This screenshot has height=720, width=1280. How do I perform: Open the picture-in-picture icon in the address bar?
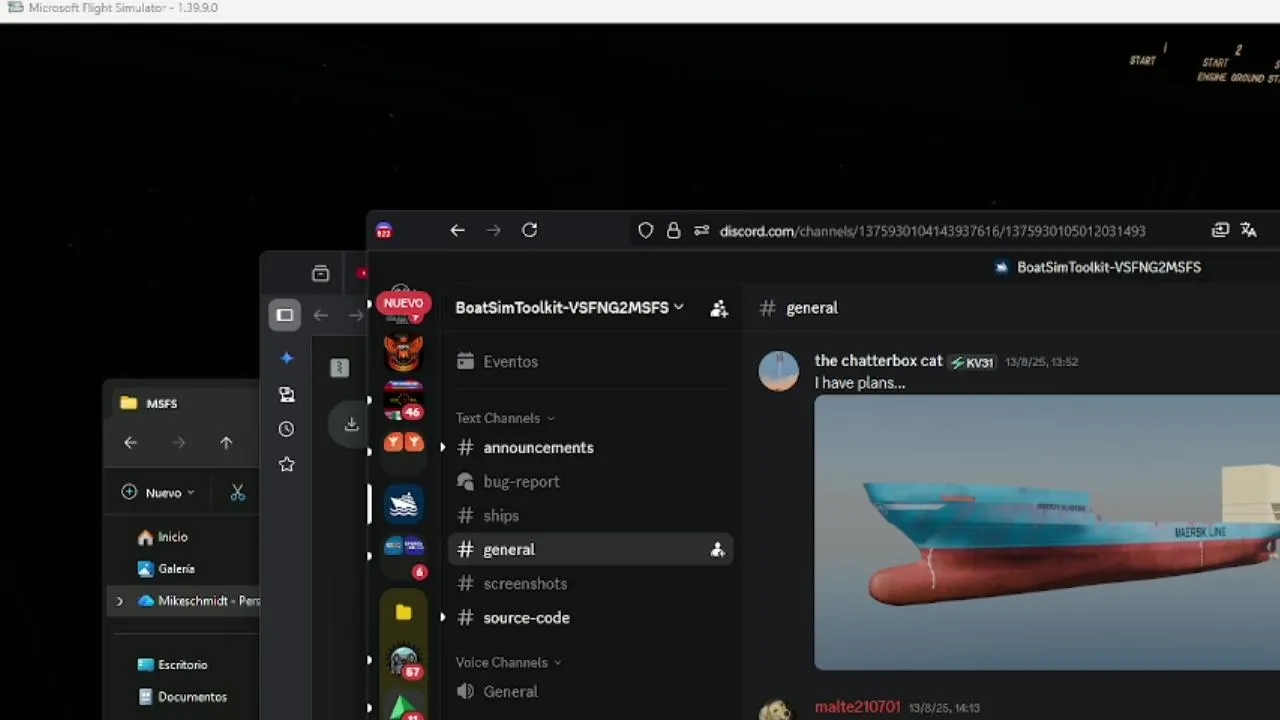point(1220,230)
